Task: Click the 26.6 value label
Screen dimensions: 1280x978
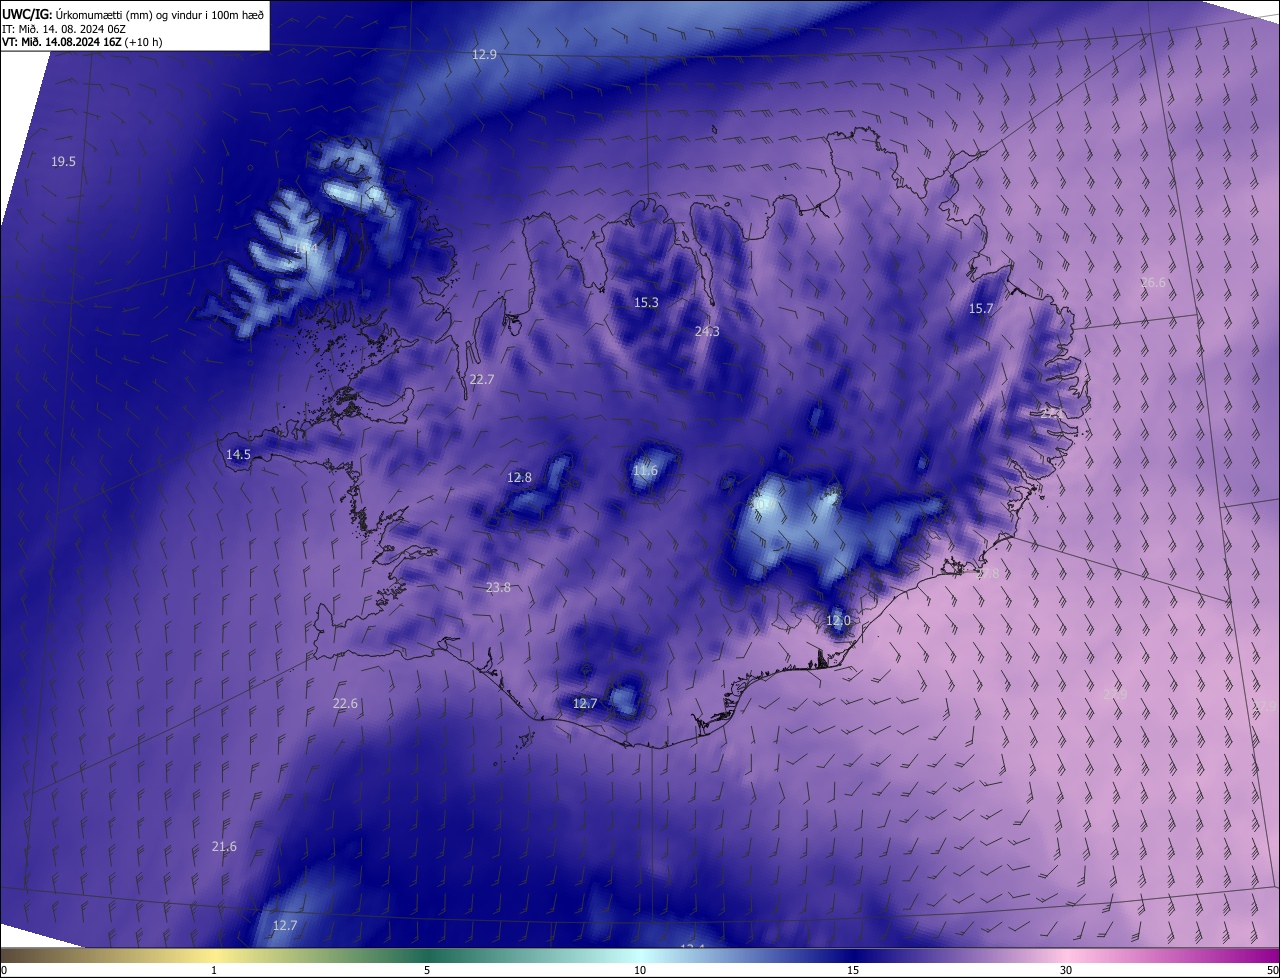Action: 1153,283
